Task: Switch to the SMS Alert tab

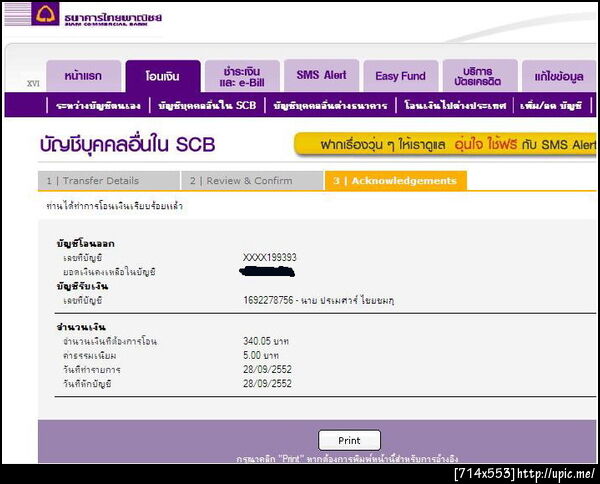Action: pos(321,75)
